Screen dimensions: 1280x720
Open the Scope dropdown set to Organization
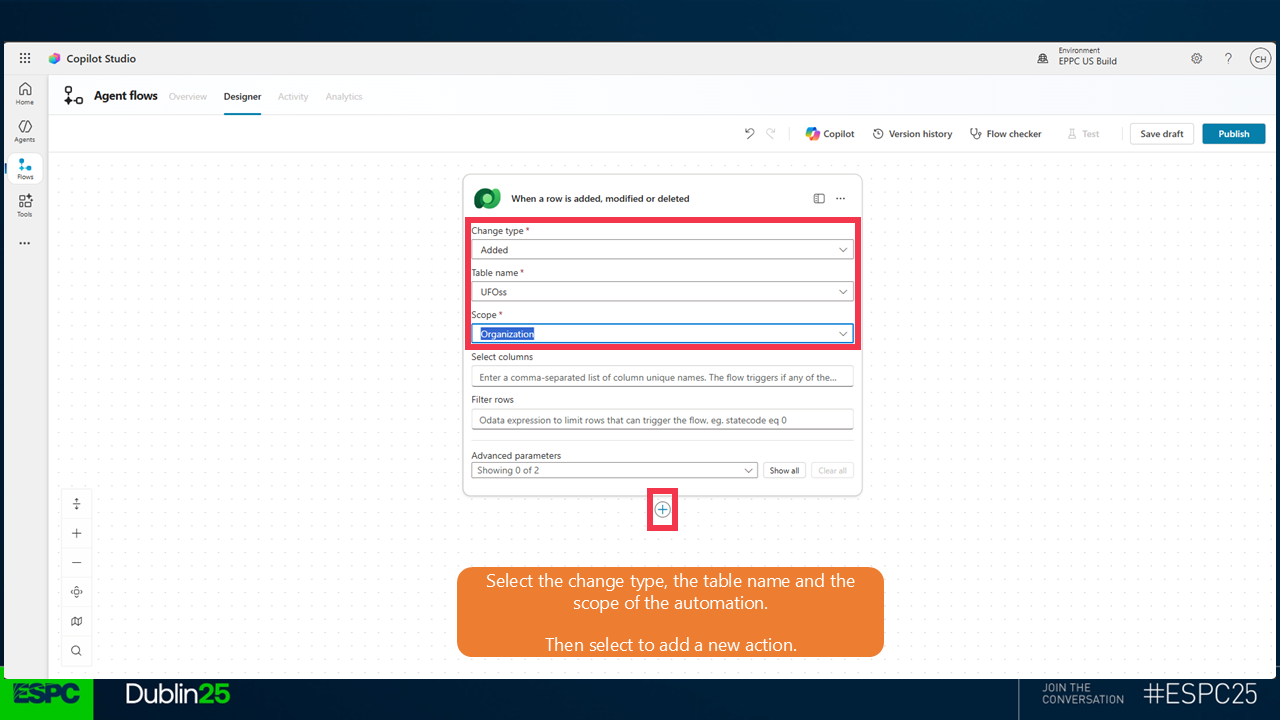pos(662,334)
